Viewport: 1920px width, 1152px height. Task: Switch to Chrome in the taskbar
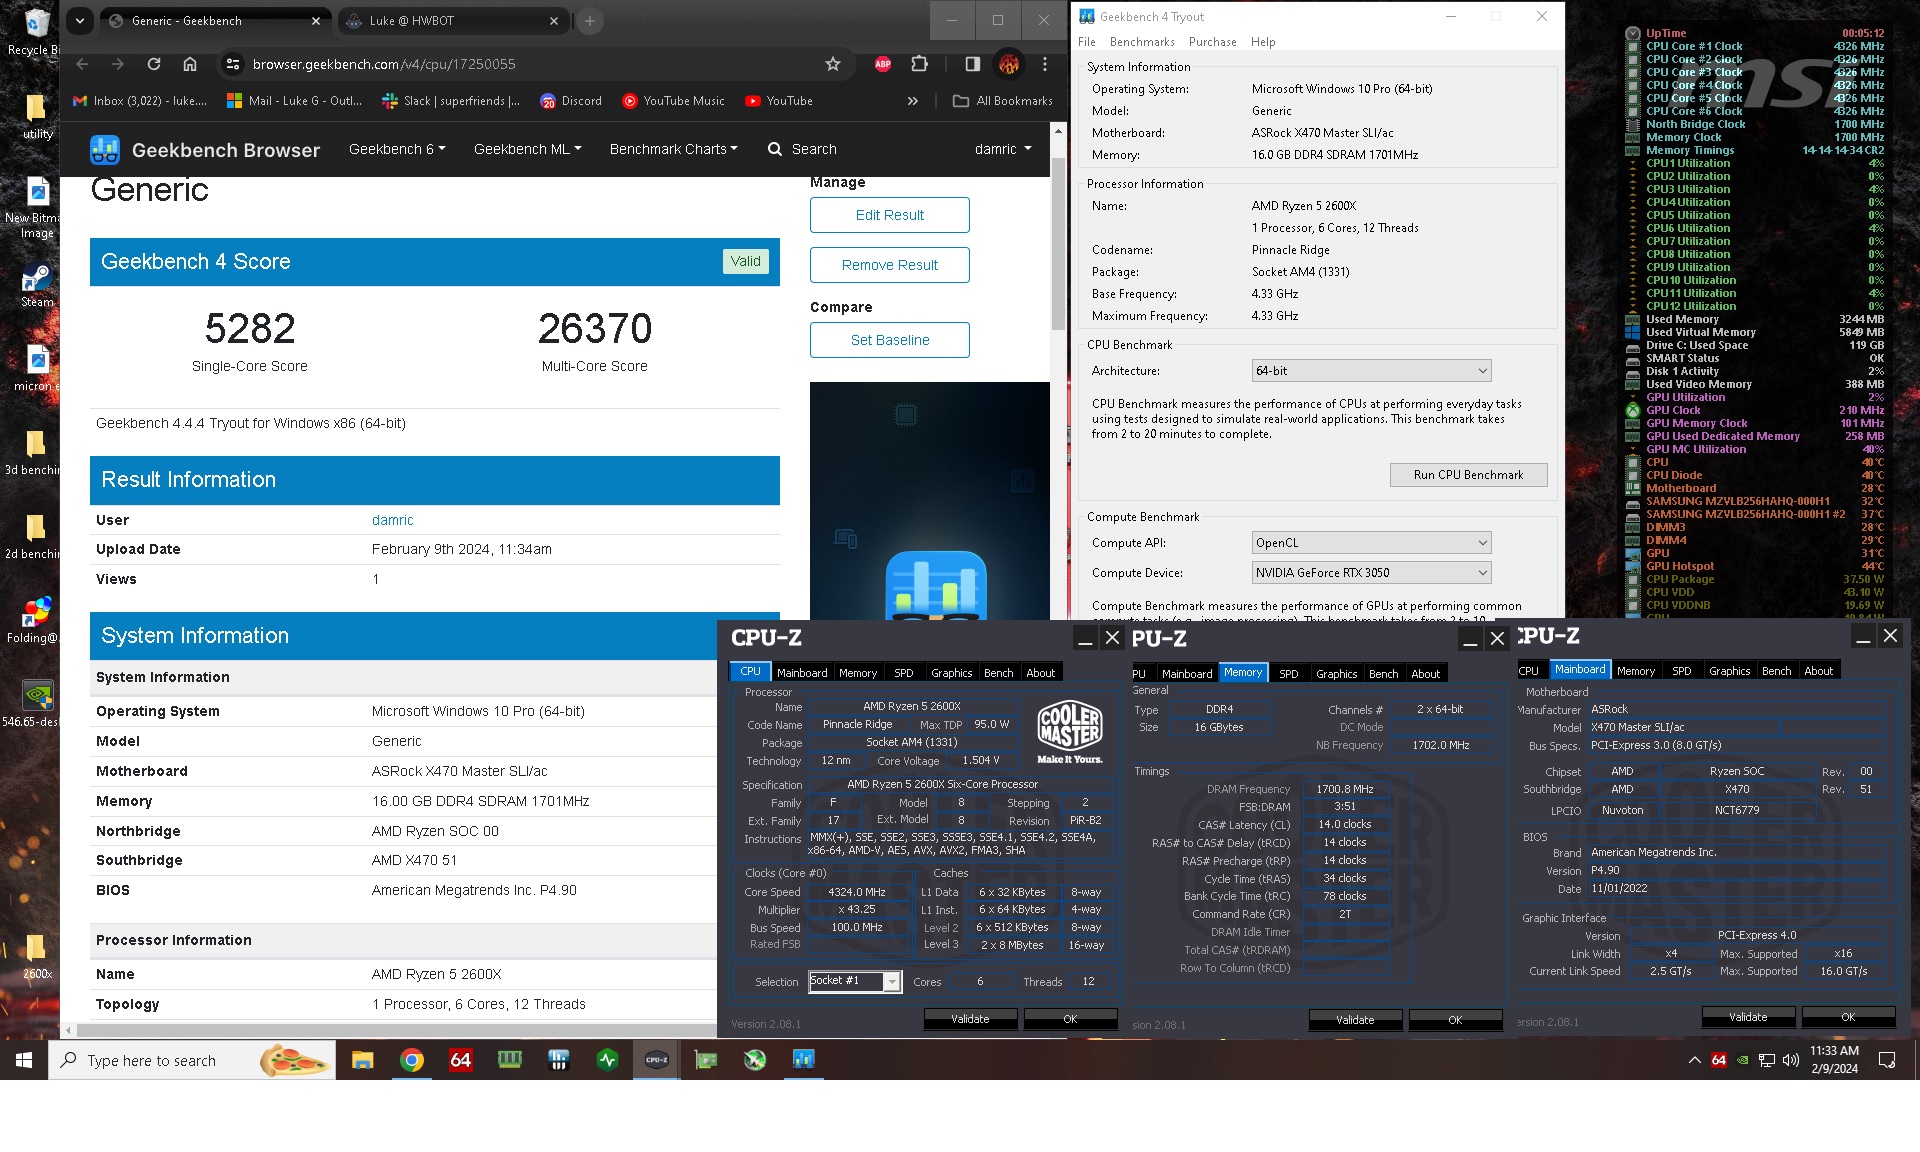[x=411, y=1060]
